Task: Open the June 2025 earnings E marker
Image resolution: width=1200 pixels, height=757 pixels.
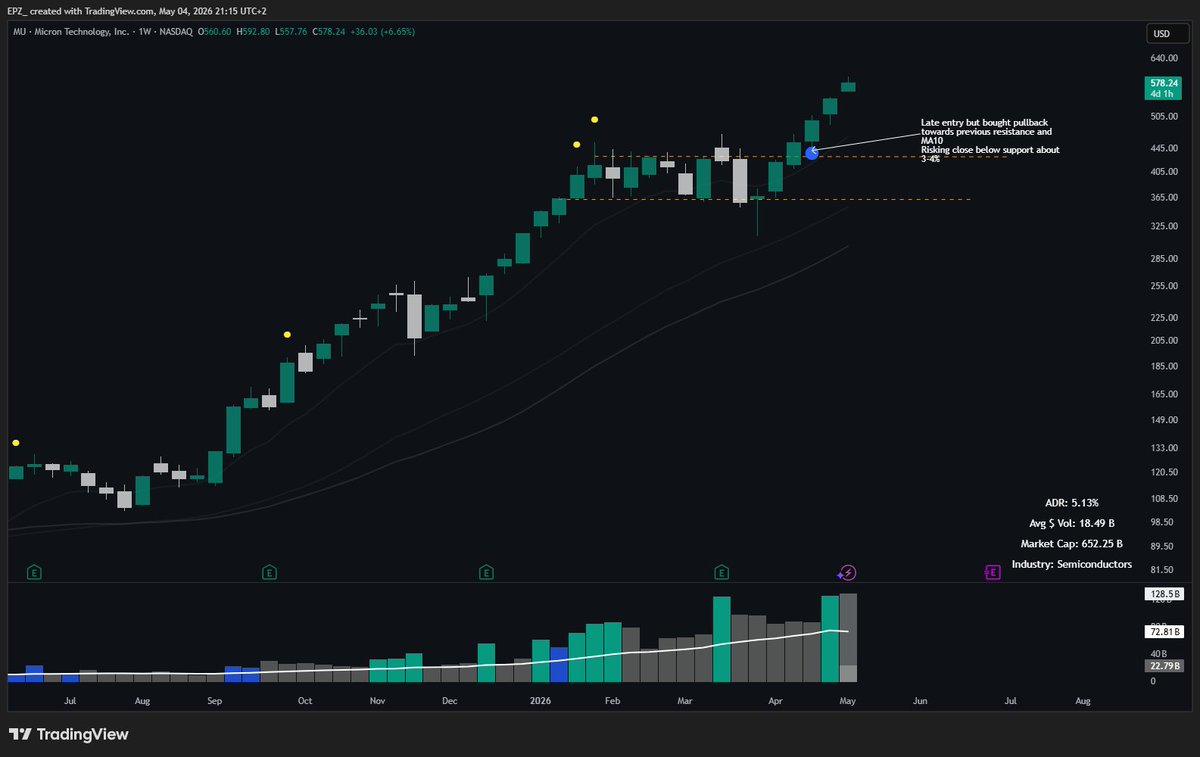Action: tap(34, 573)
